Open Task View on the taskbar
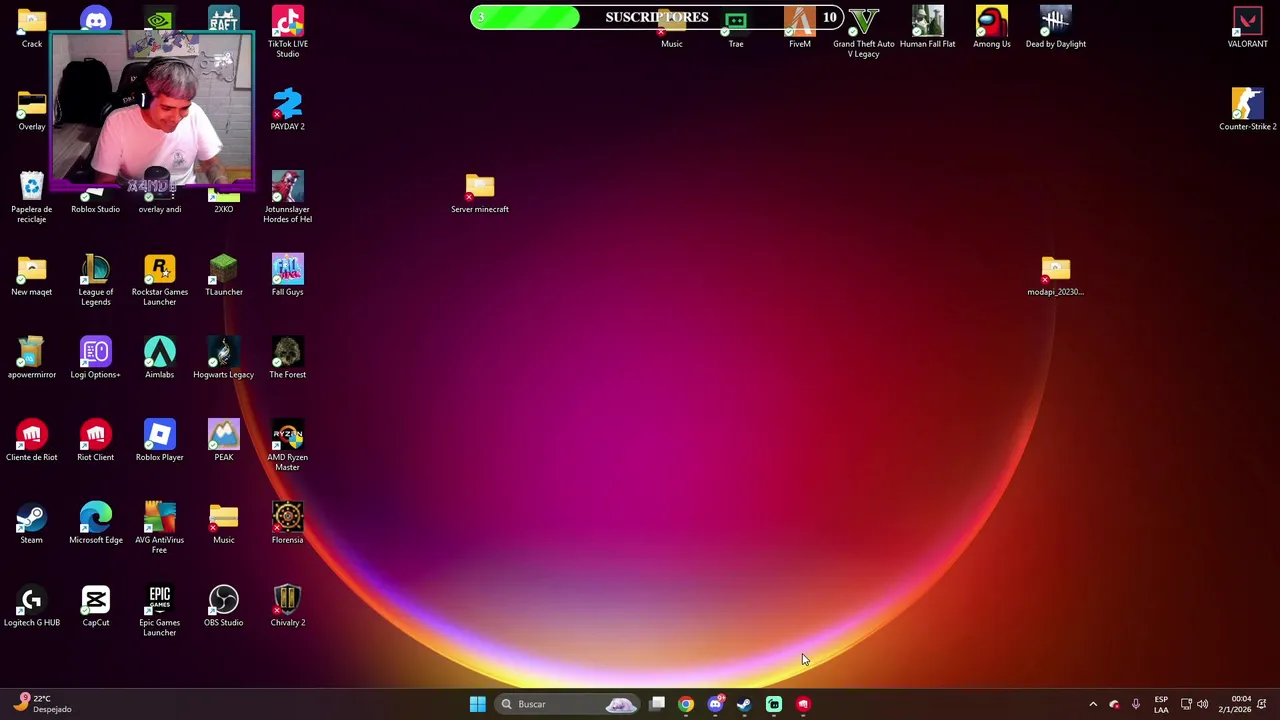 click(657, 704)
